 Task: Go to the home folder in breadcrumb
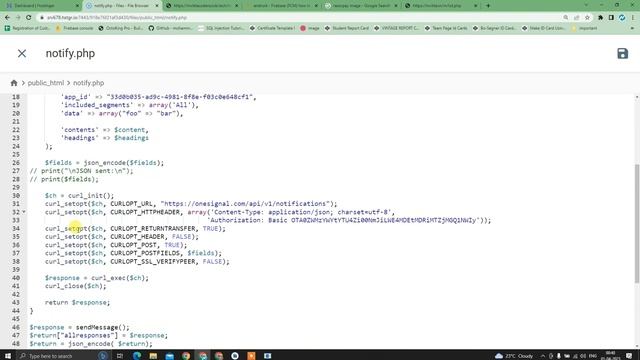pyautogui.click(x=14, y=83)
